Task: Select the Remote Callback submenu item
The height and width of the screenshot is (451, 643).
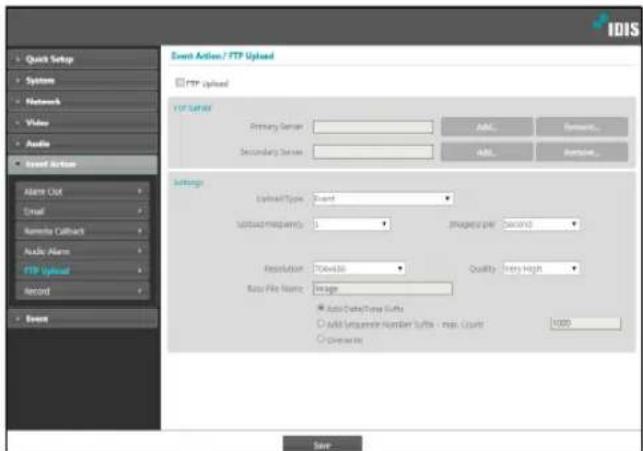Action: coord(82,231)
